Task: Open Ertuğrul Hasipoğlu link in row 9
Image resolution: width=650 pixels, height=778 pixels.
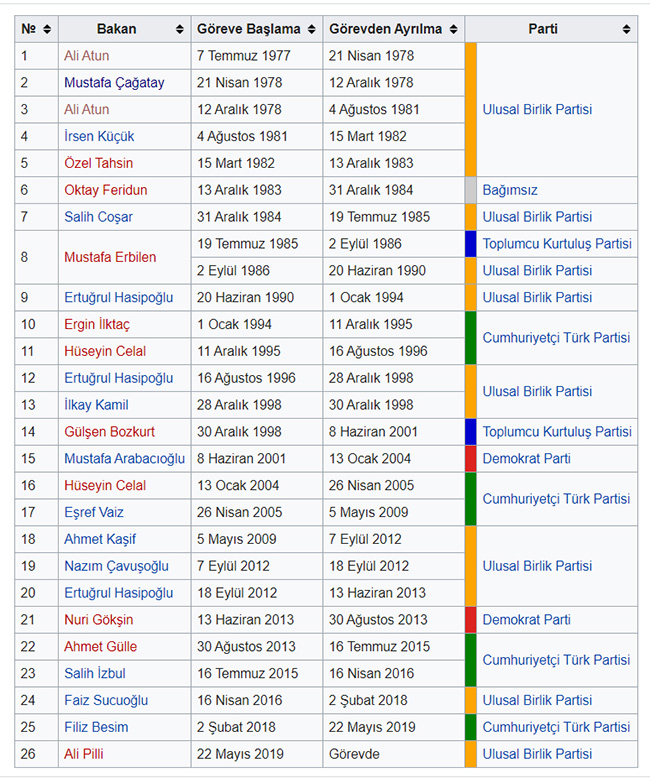Action: pos(119,298)
